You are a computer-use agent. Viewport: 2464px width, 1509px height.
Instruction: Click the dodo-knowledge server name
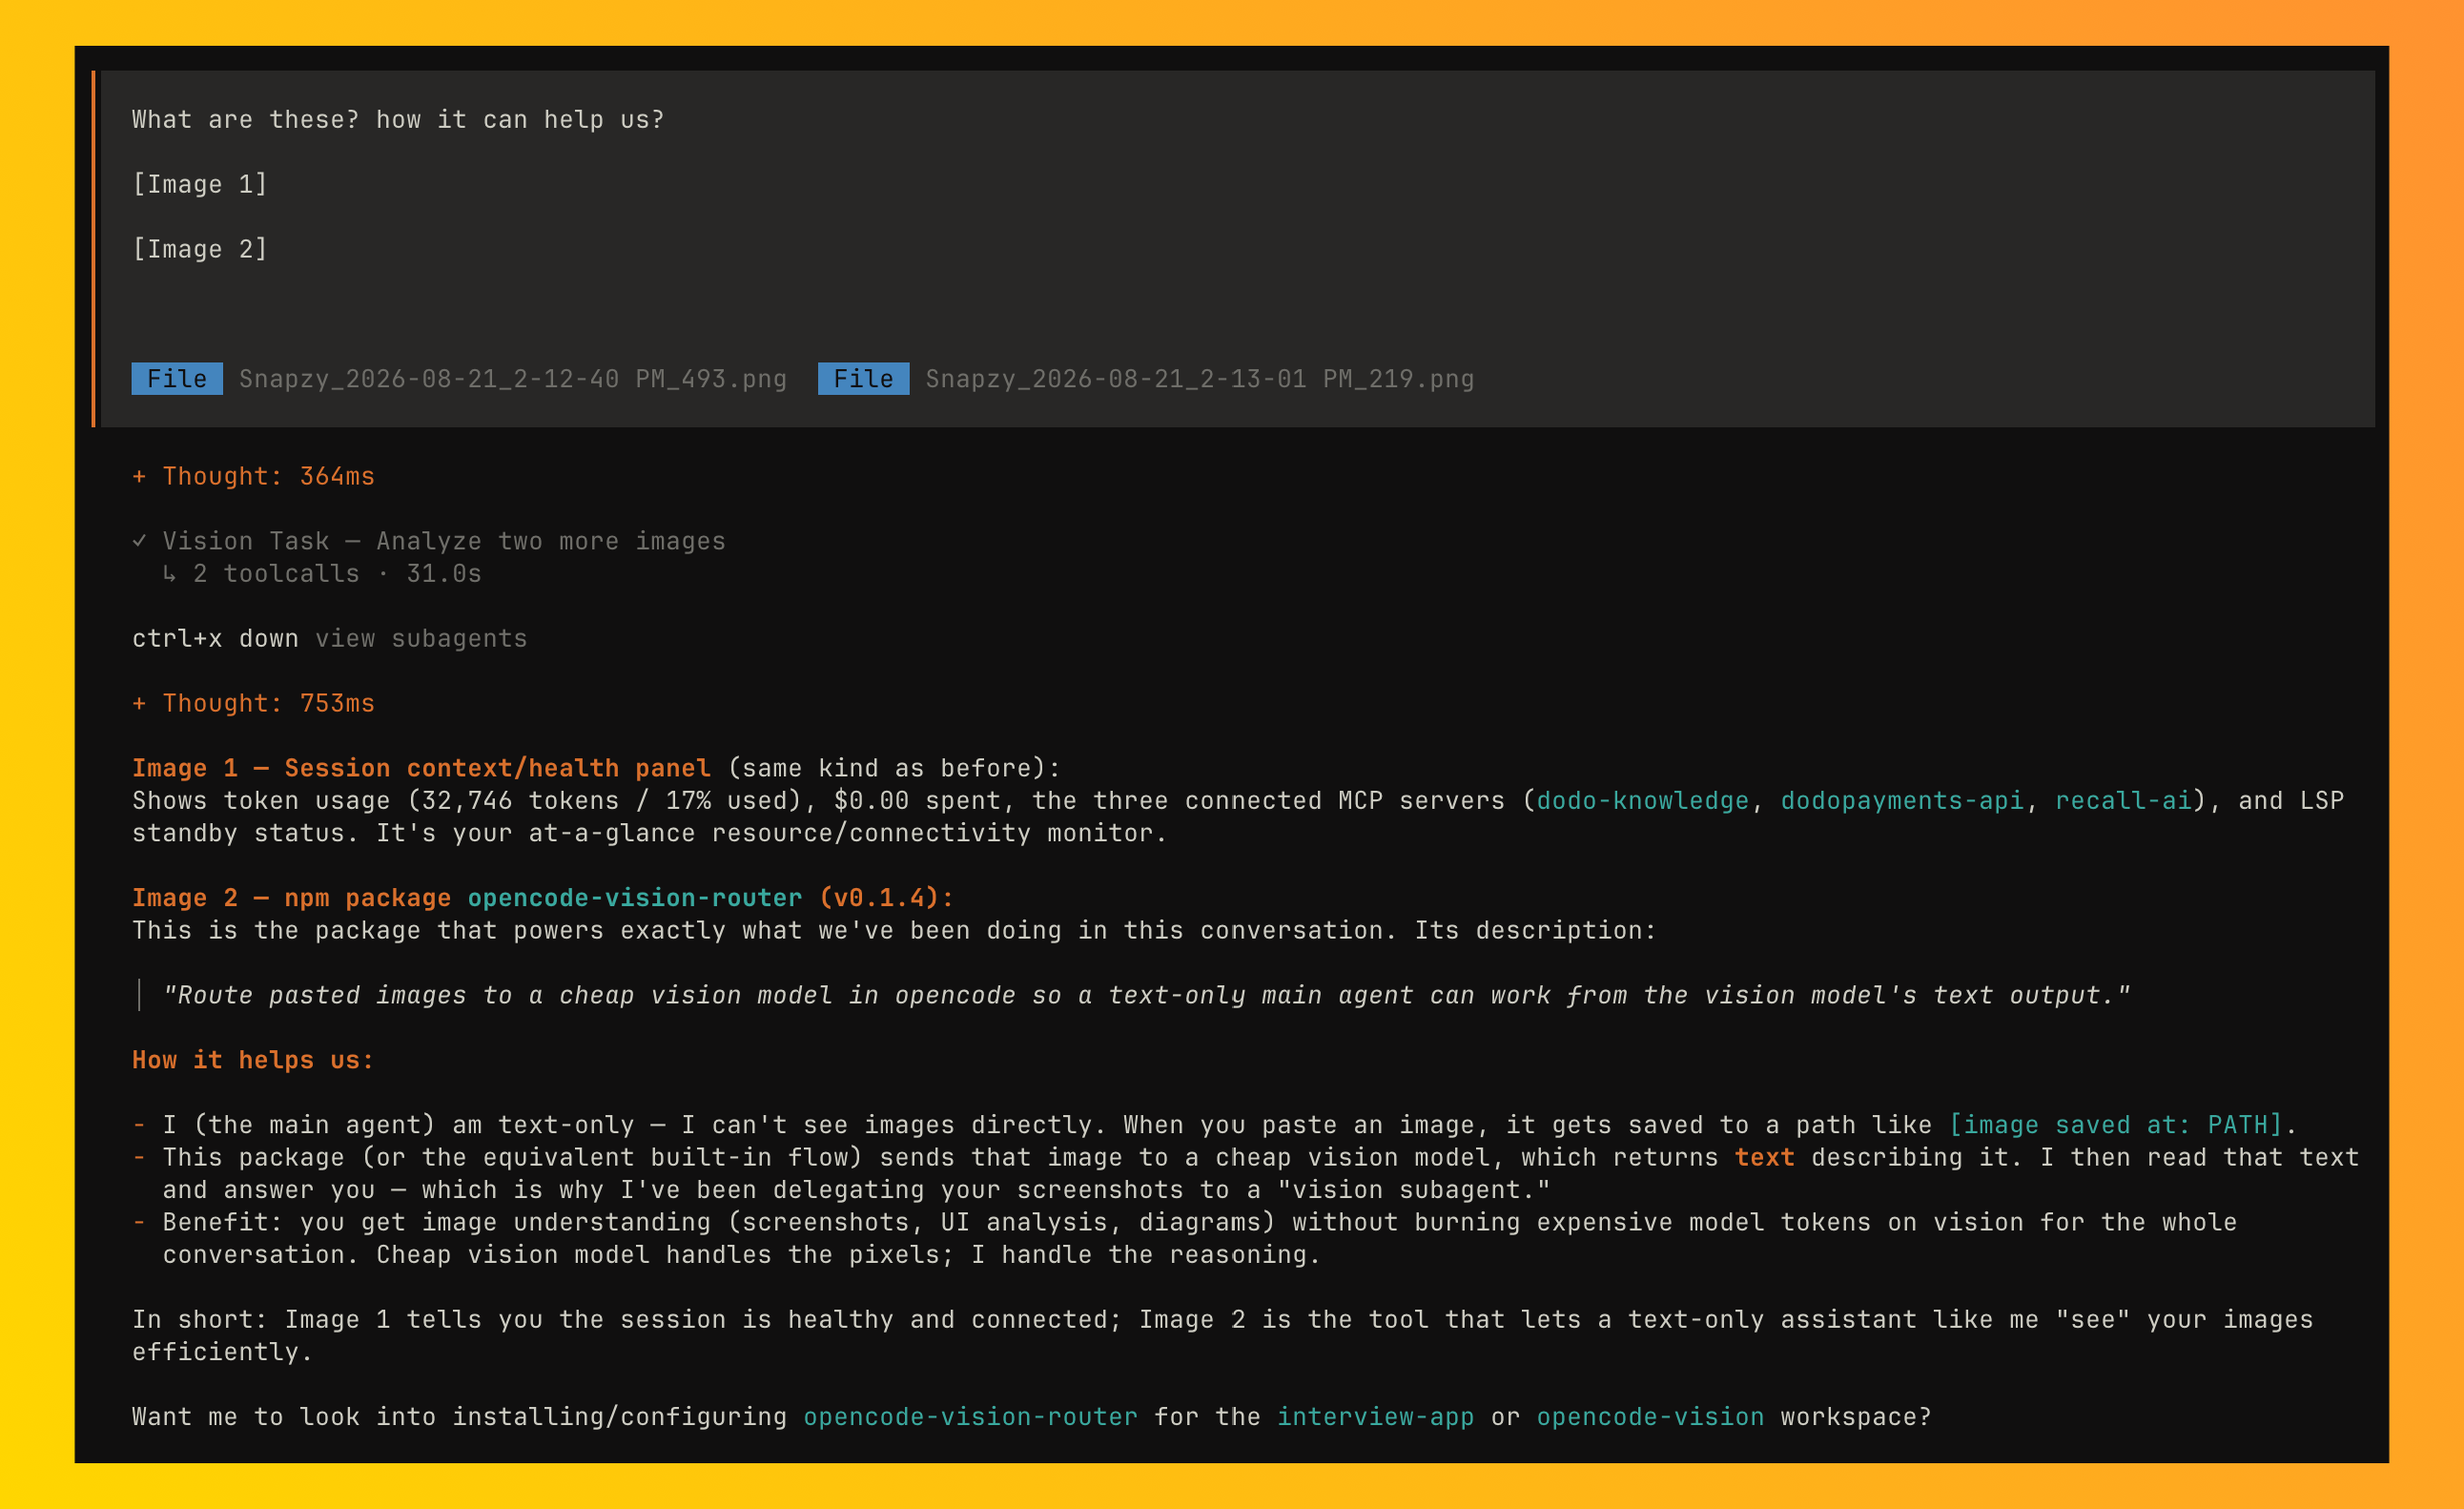point(1643,801)
